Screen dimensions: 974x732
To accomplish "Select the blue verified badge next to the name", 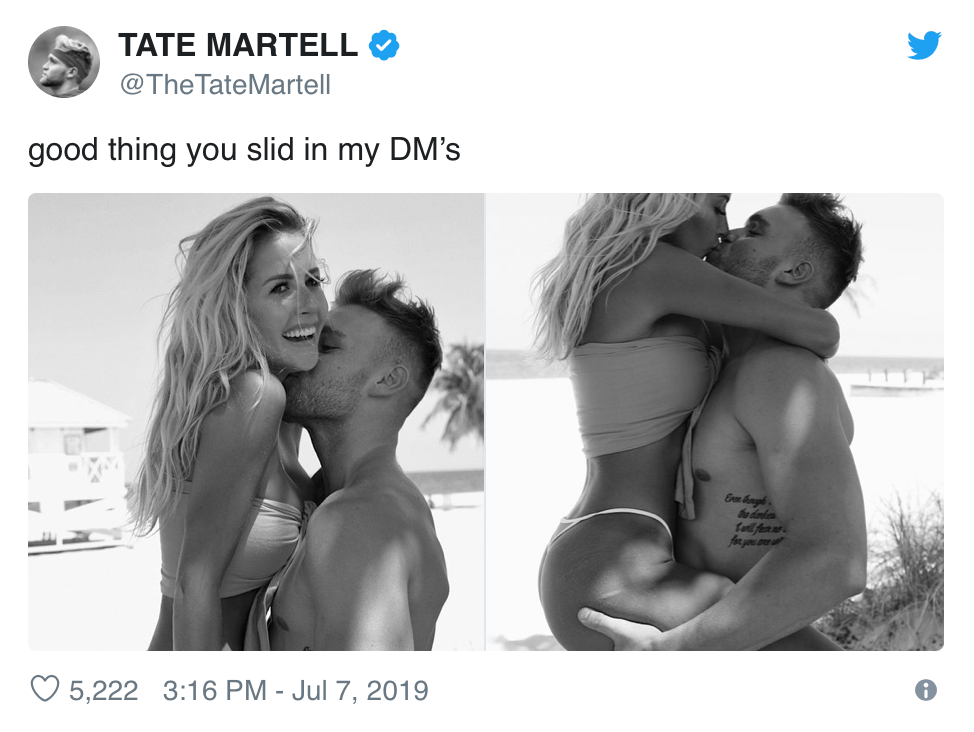I will [x=382, y=44].
